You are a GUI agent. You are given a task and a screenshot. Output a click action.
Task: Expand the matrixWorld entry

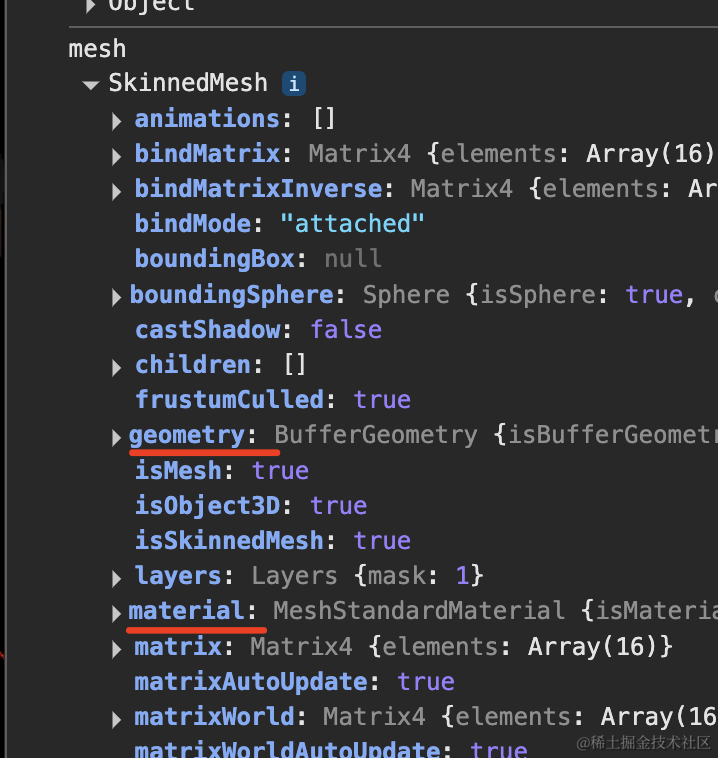tap(116, 719)
